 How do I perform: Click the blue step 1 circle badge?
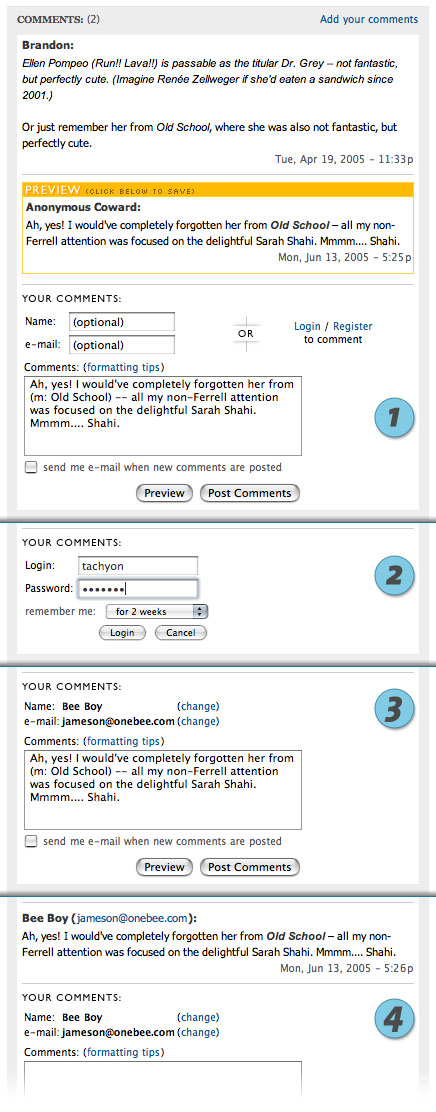tap(393, 416)
